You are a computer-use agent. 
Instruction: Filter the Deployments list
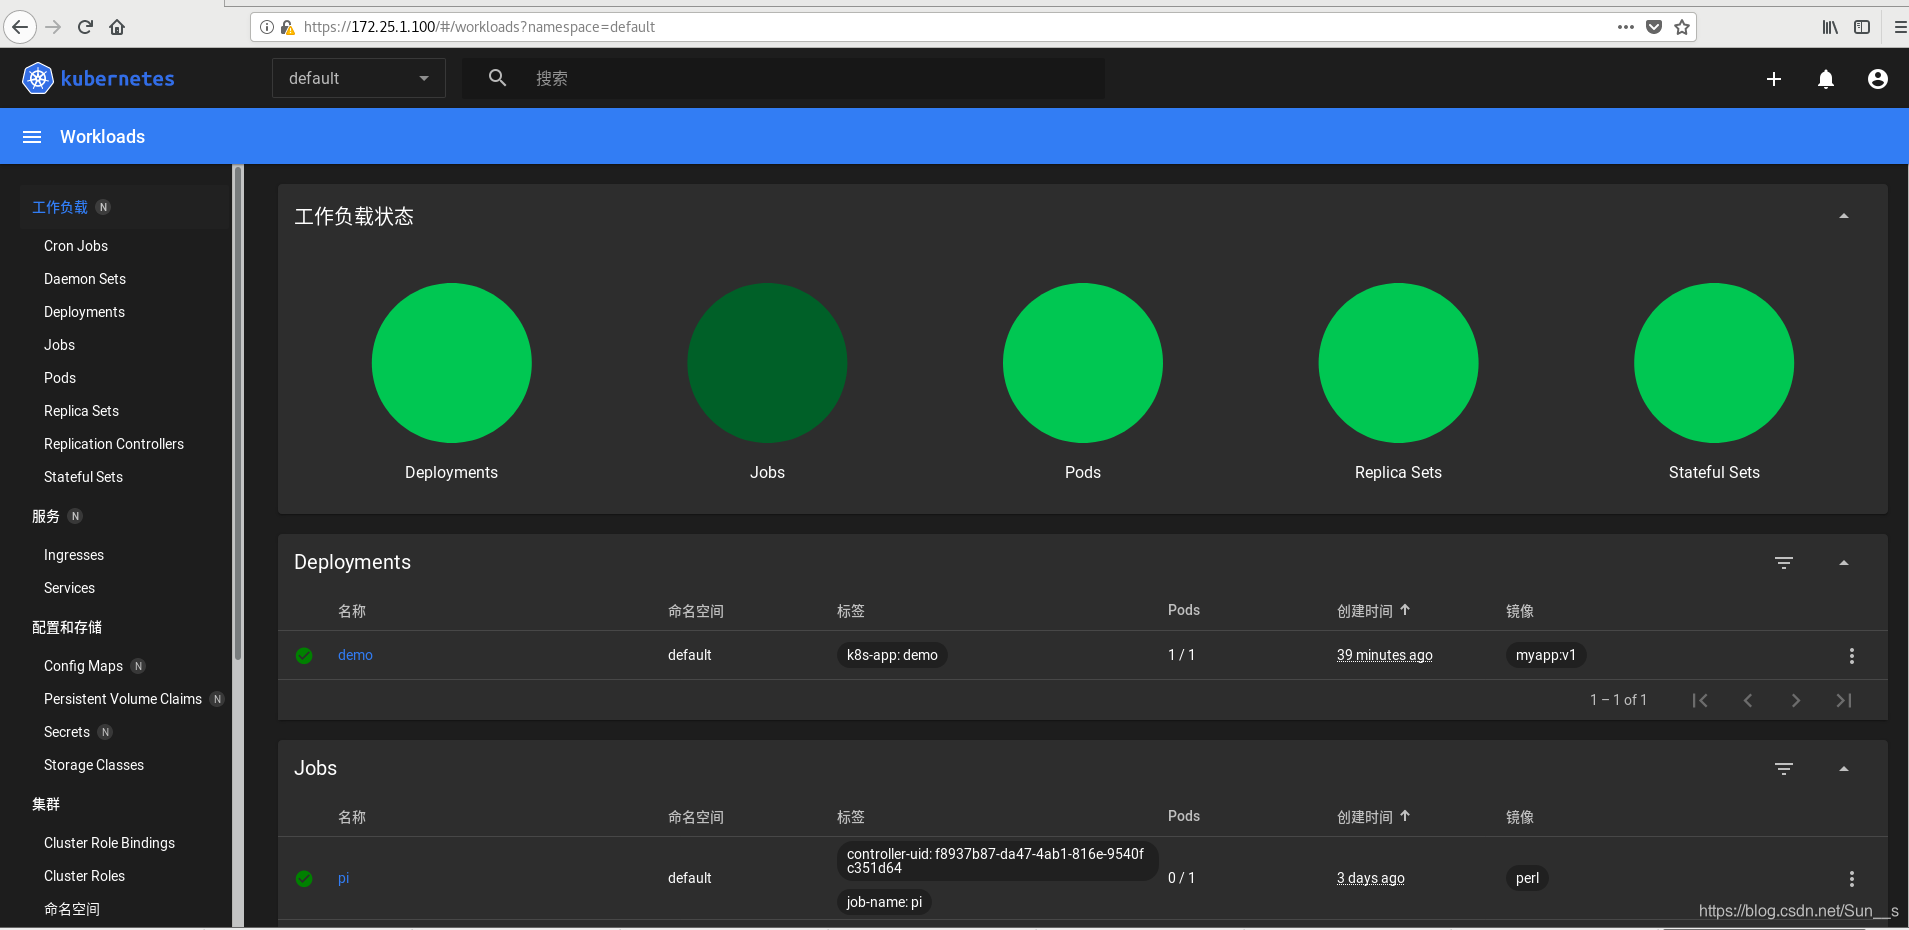1784,563
